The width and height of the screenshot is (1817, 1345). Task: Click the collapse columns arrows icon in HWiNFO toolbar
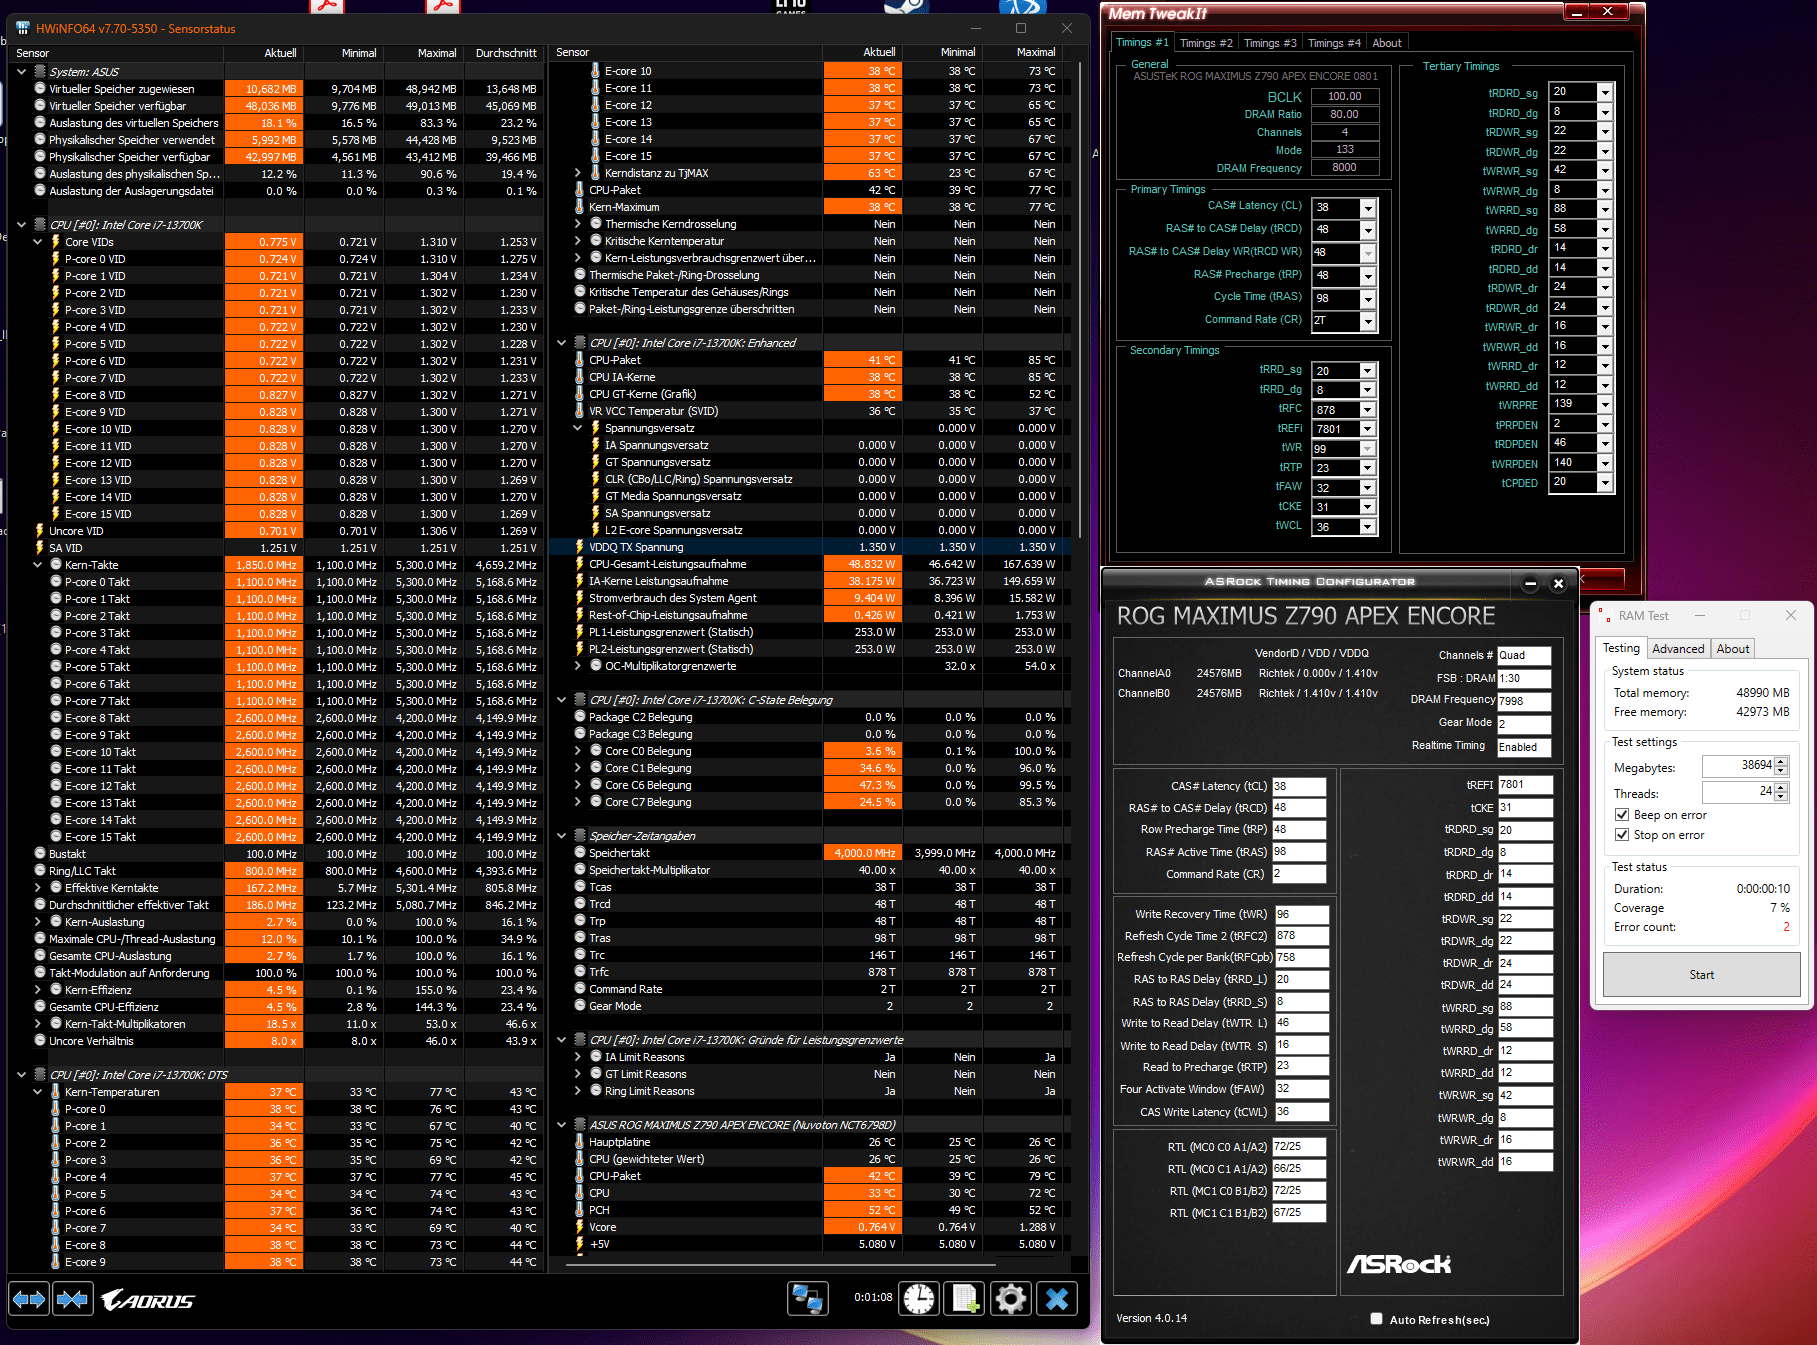pyautogui.click(x=72, y=1299)
